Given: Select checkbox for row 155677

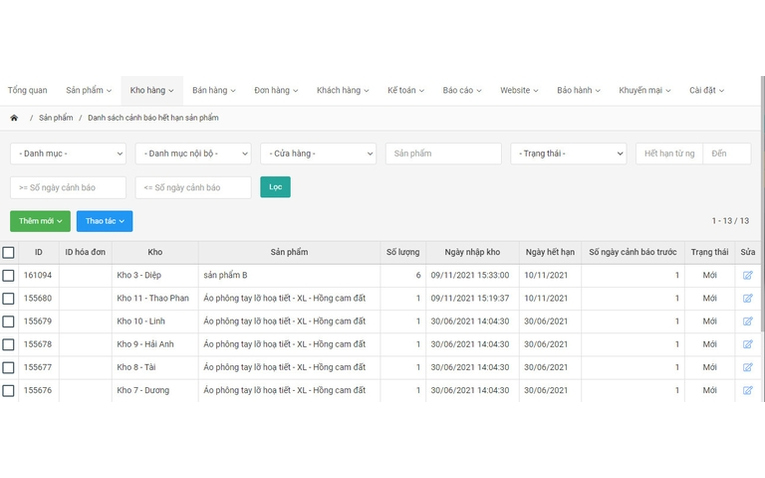Looking at the screenshot, I should coord(8,367).
